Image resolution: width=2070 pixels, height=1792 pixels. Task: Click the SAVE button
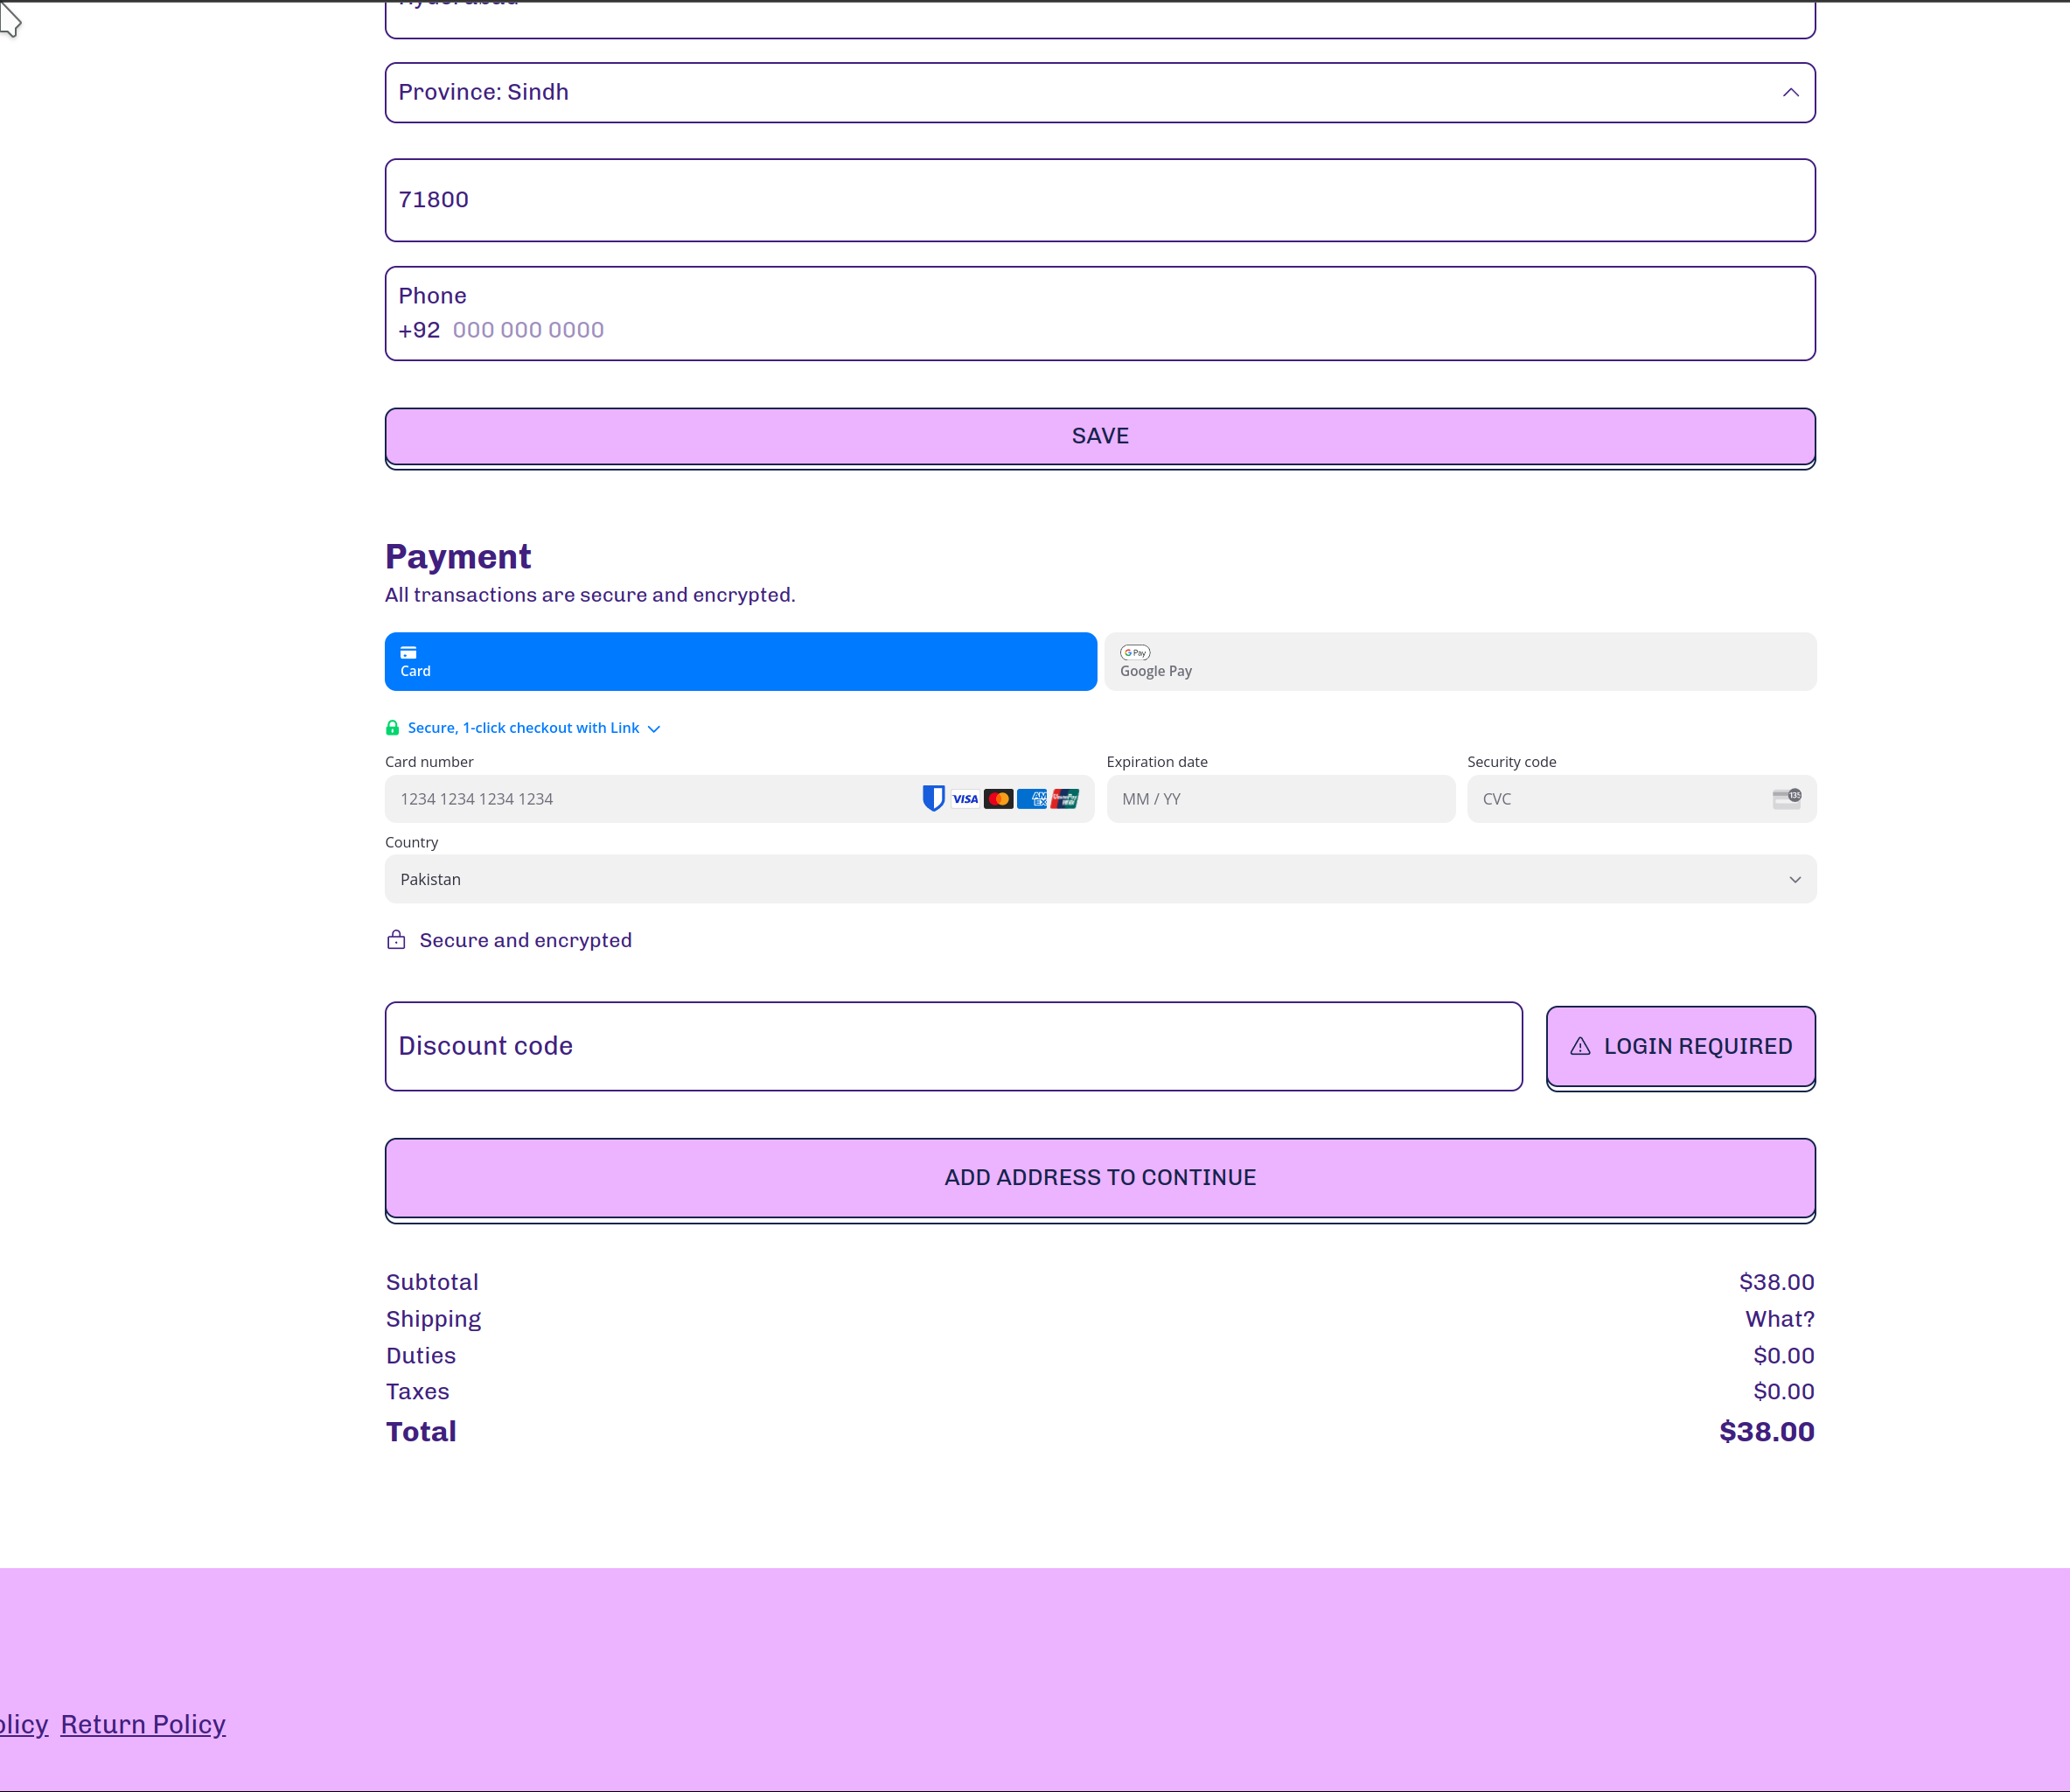pyautogui.click(x=1099, y=435)
